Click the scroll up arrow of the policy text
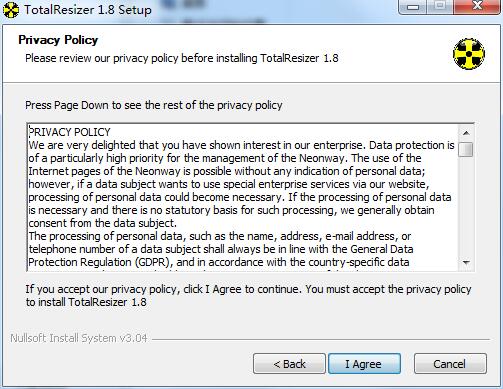 coord(466,133)
